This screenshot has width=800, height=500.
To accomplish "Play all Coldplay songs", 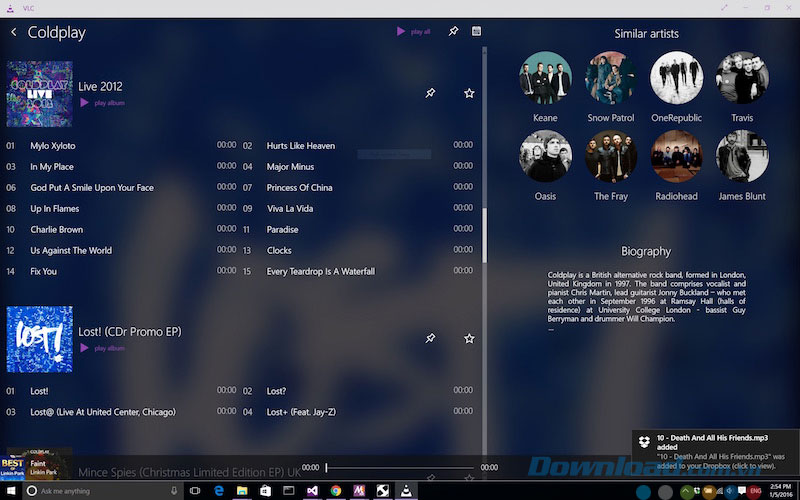I will coord(413,32).
